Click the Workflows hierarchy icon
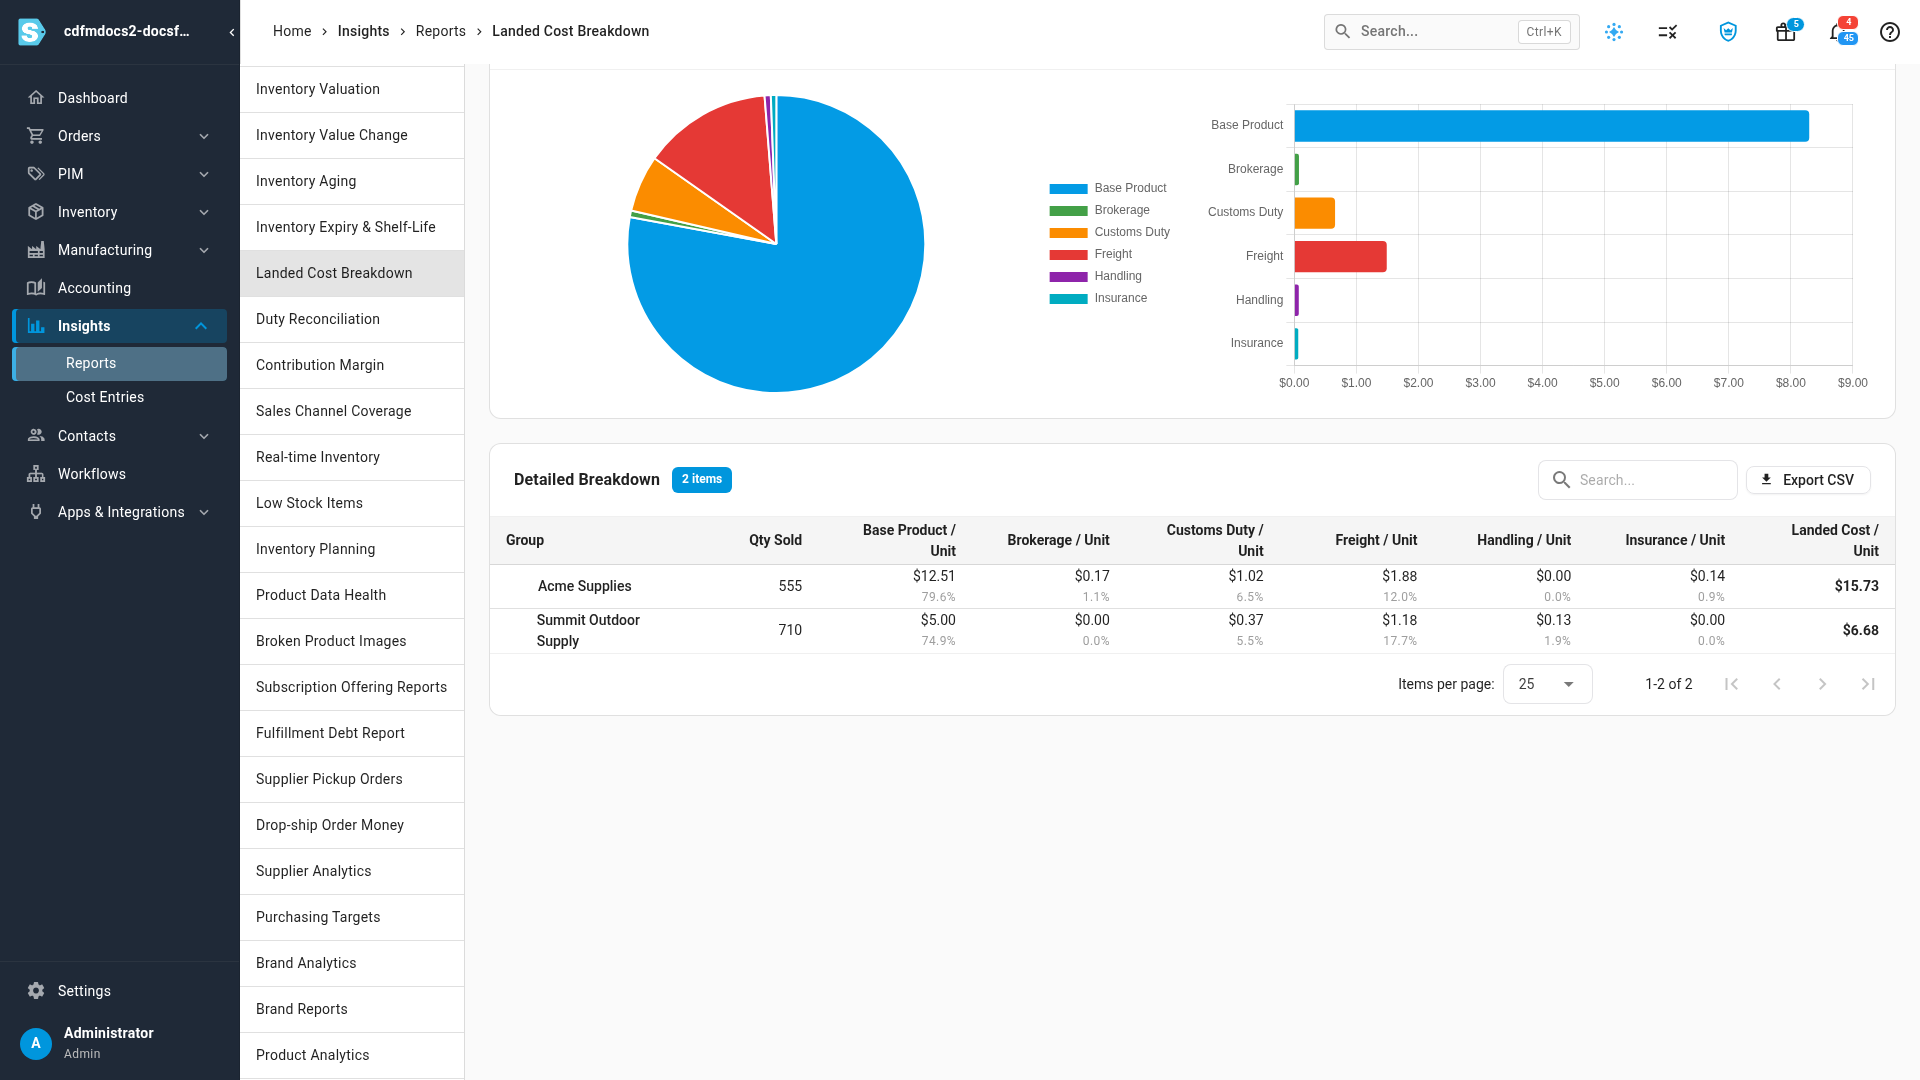Viewport: 1920px width, 1080px height. point(36,474)
